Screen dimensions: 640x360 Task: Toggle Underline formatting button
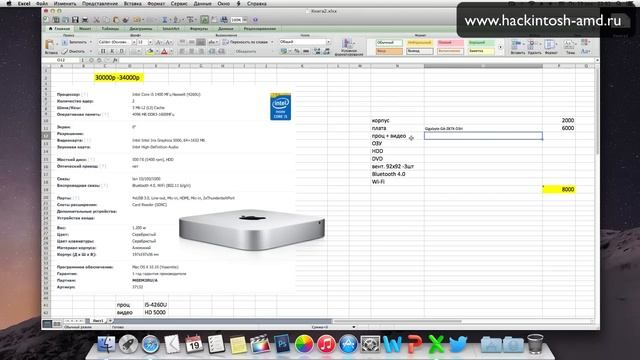tap(122, 51)
